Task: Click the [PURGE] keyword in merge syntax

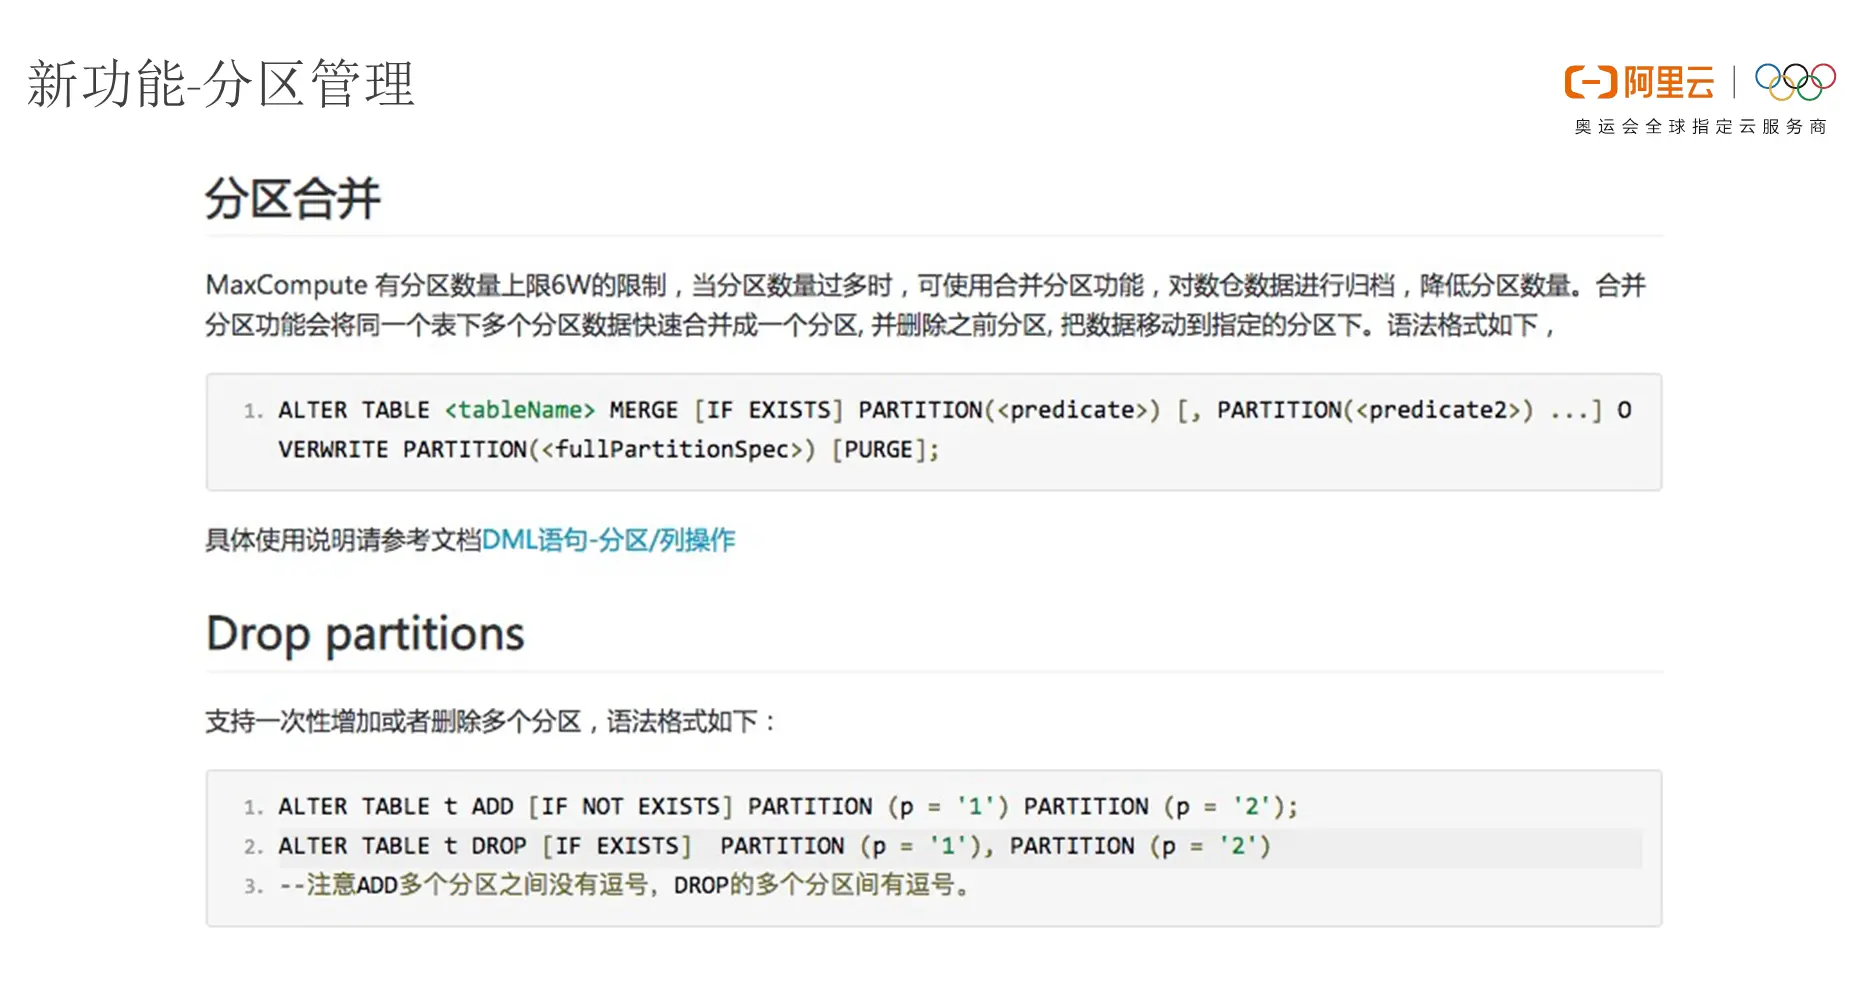Action: [x=885, y=450]
